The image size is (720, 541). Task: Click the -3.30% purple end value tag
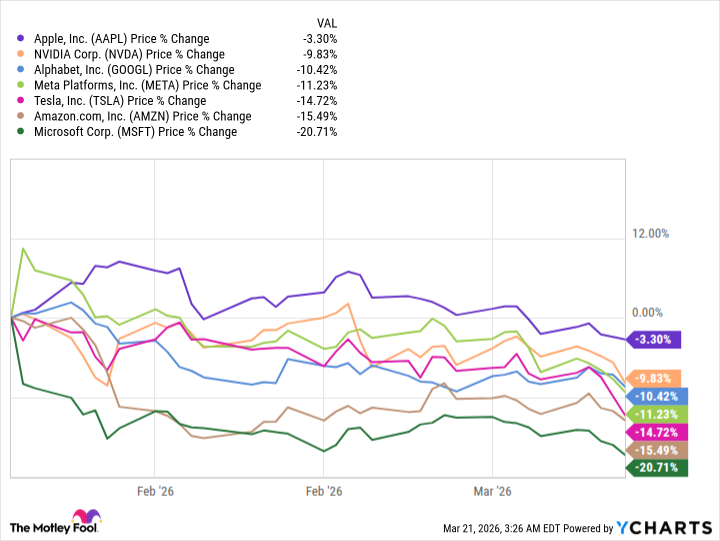[652, 339]
